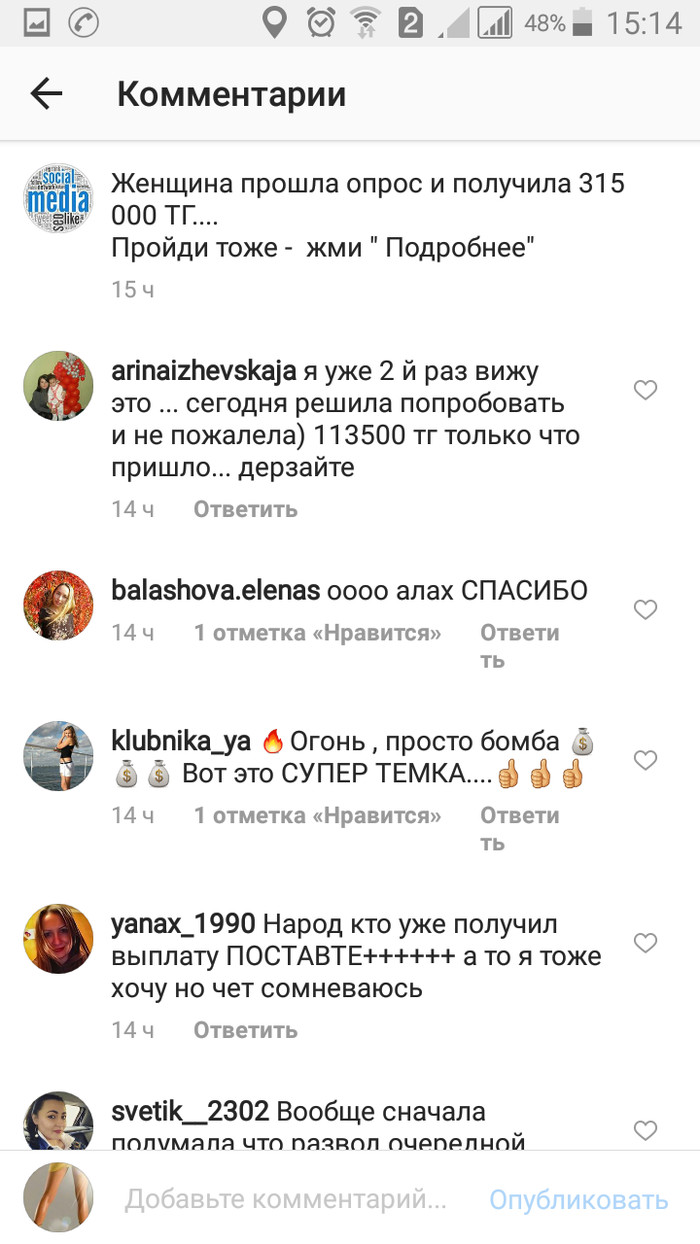The image size is (700, 1244).
Task: Tap the heart next to the svetik__2302 comment
Action: tap(646, 1131)
